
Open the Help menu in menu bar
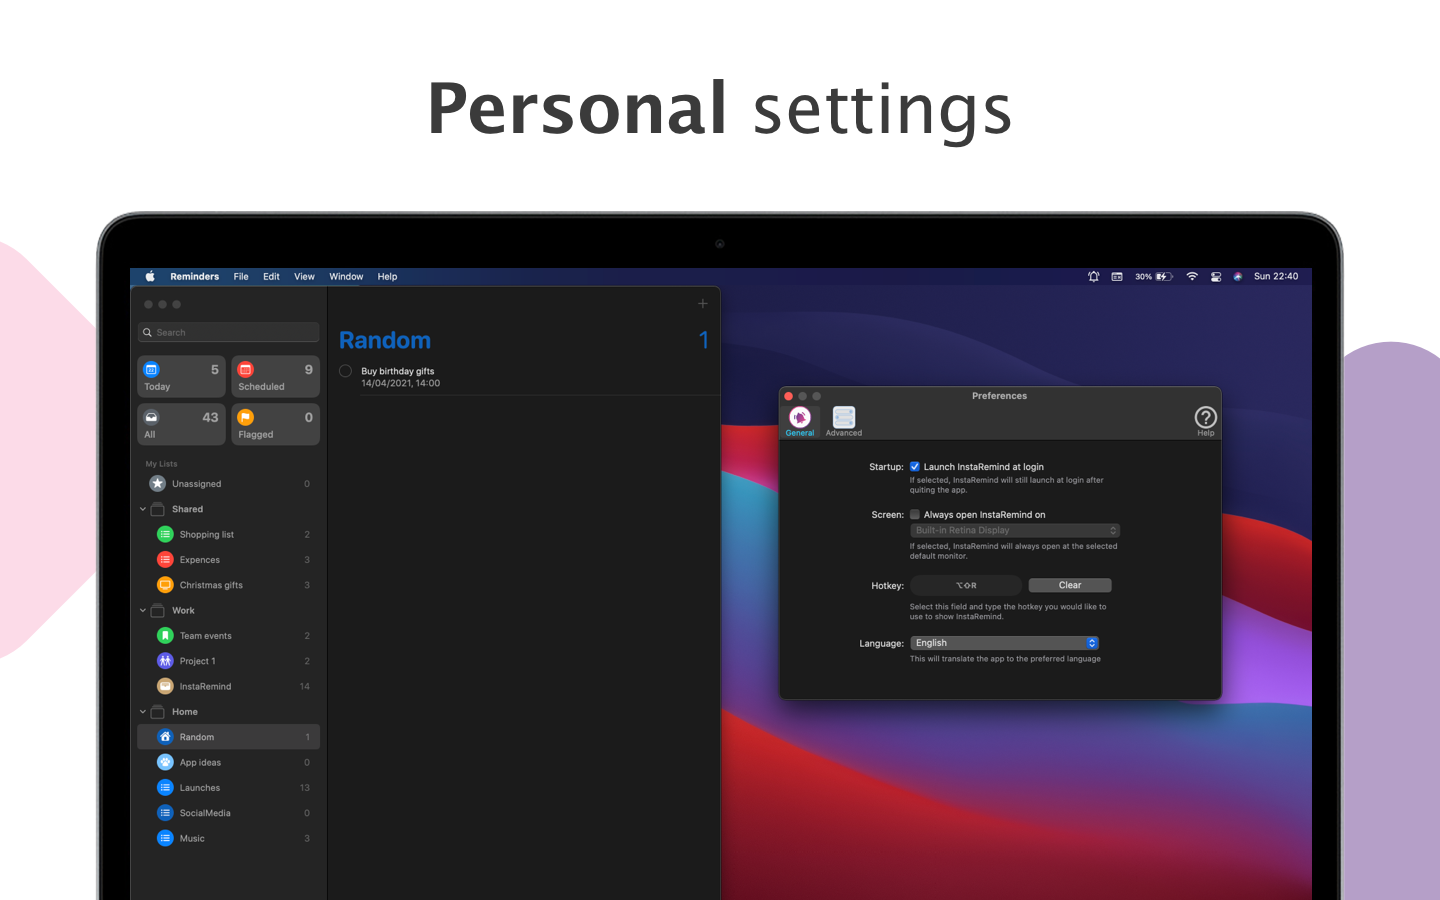387,276
